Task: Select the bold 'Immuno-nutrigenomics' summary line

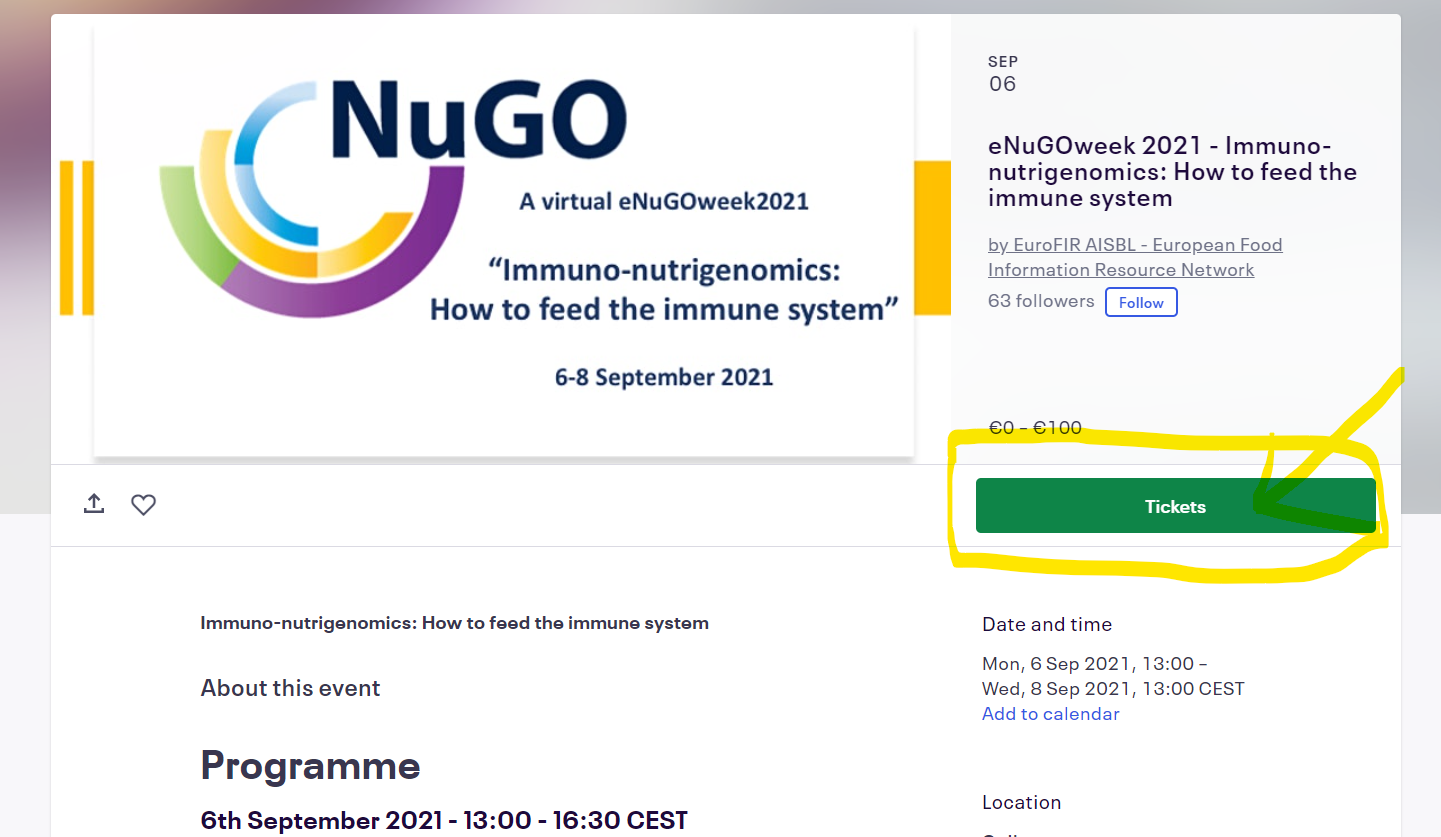Action: click(455, 623)
